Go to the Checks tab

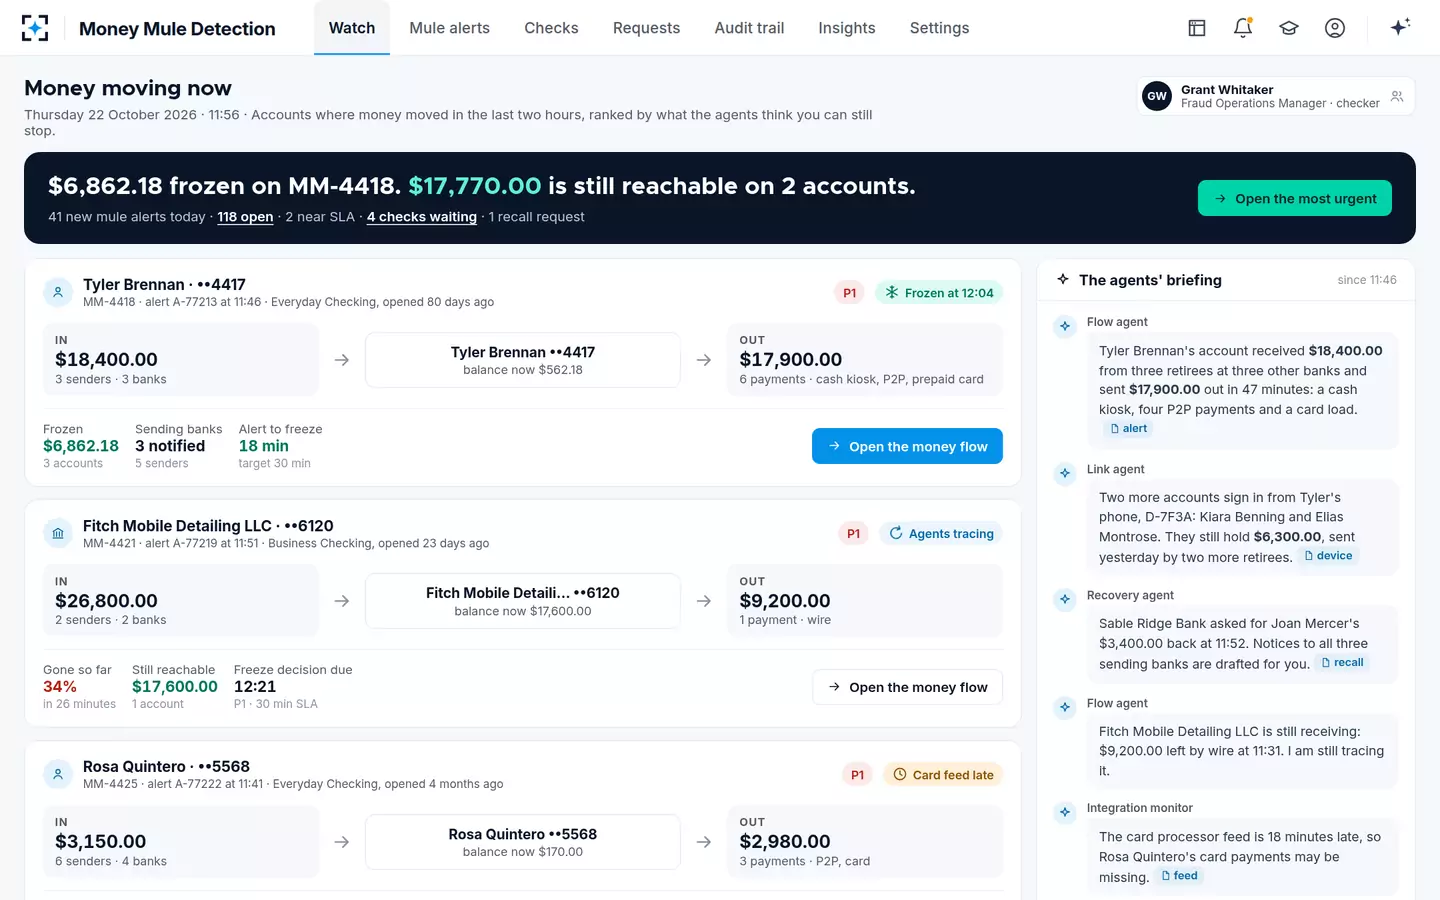coord(551,28)
